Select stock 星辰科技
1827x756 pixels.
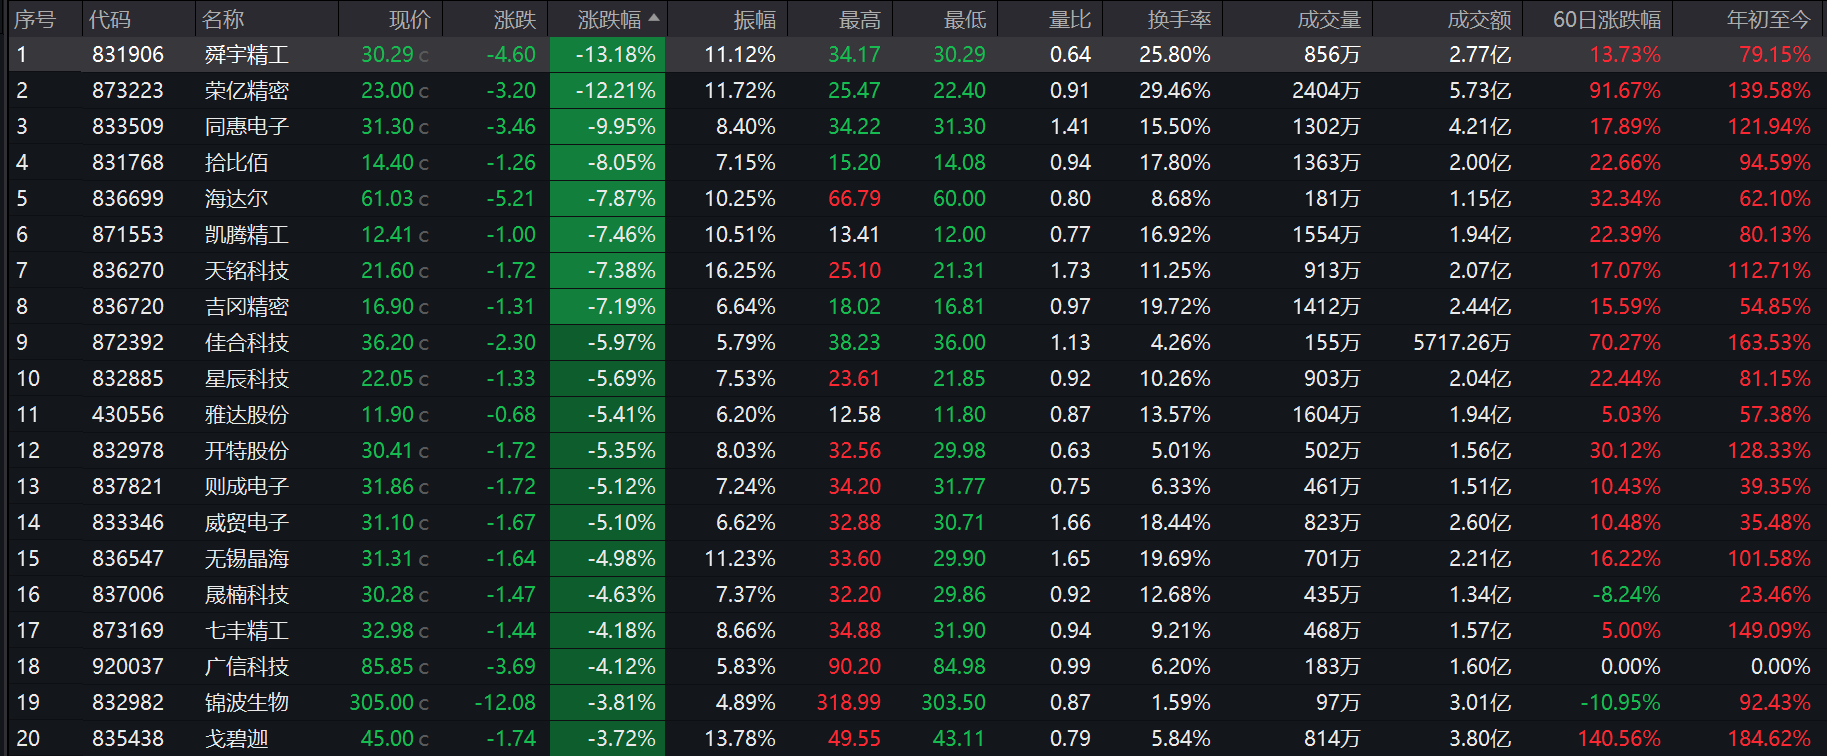pos(247,379)
